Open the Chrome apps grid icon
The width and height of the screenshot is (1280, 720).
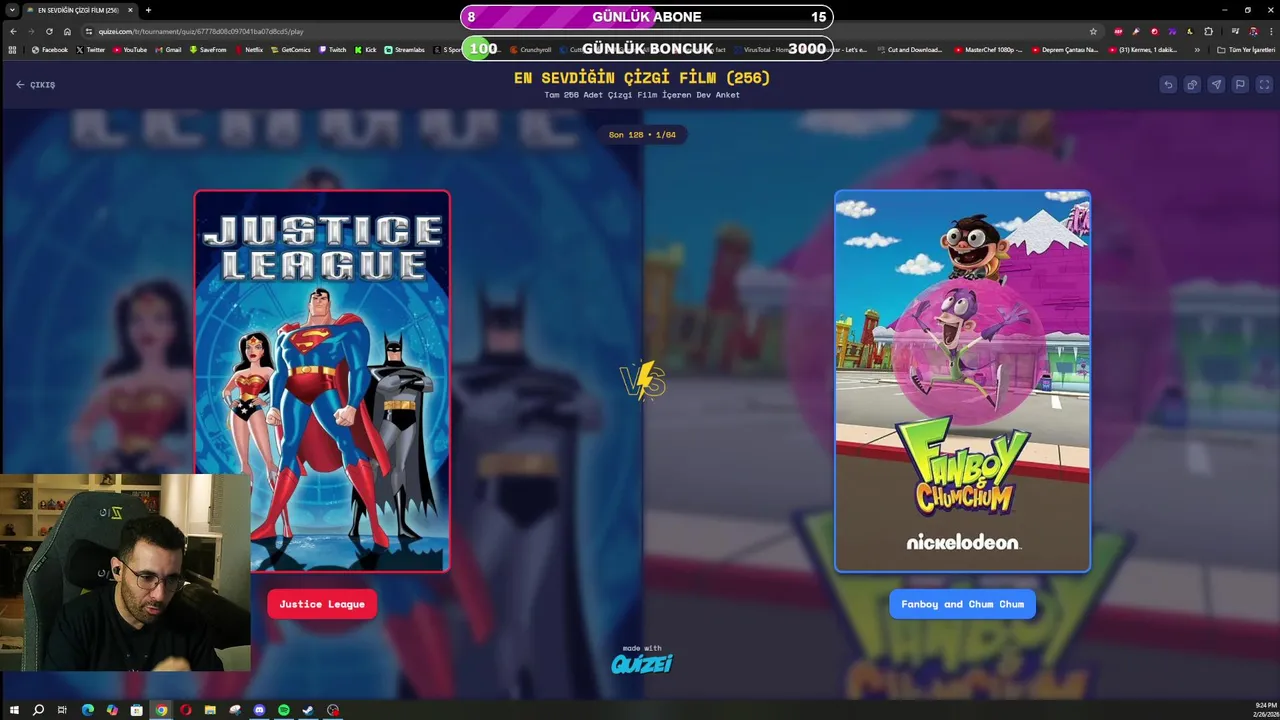click(12, 49)
